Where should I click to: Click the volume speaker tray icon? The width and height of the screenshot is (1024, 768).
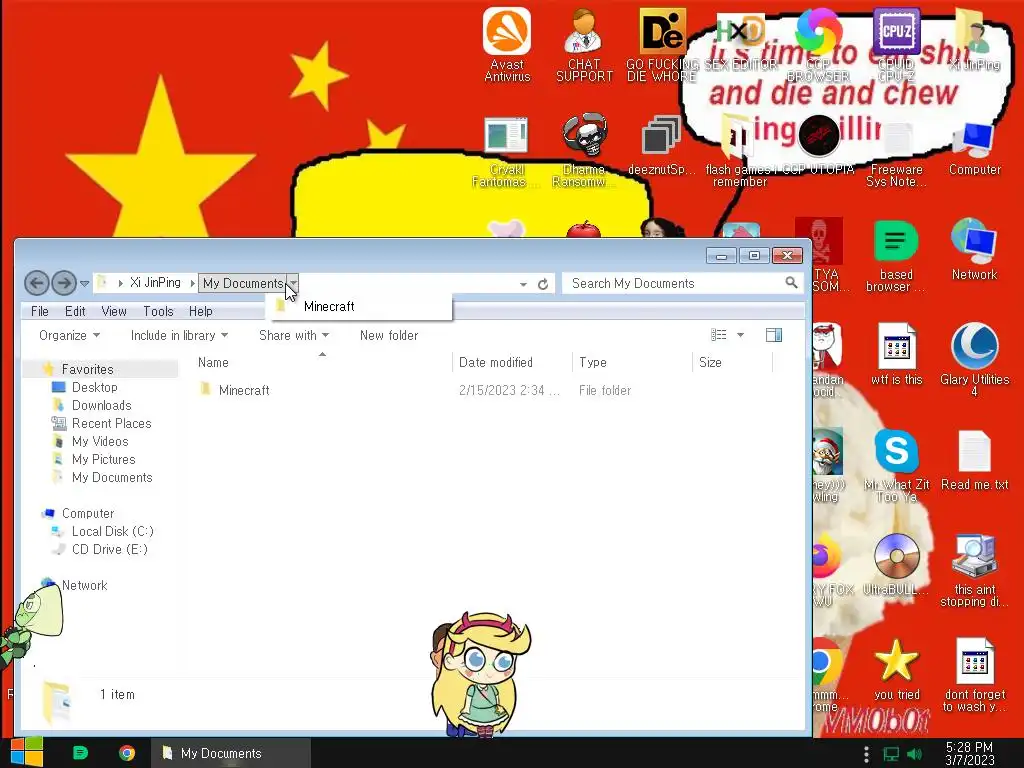[915, 754]
